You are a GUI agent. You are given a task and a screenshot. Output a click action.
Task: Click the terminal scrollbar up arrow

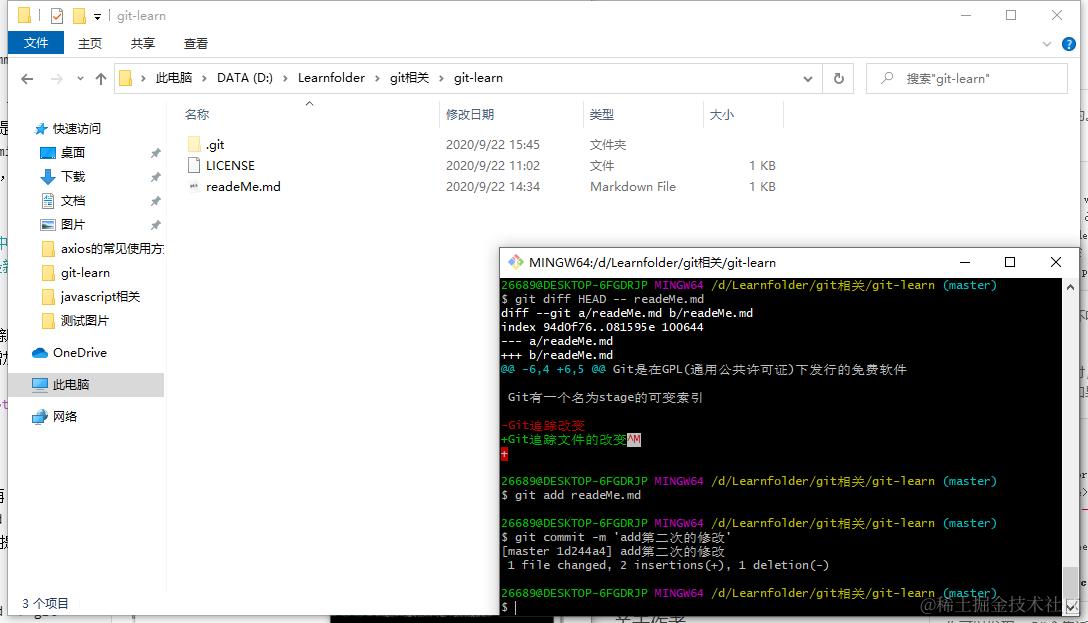point(1071,287)
